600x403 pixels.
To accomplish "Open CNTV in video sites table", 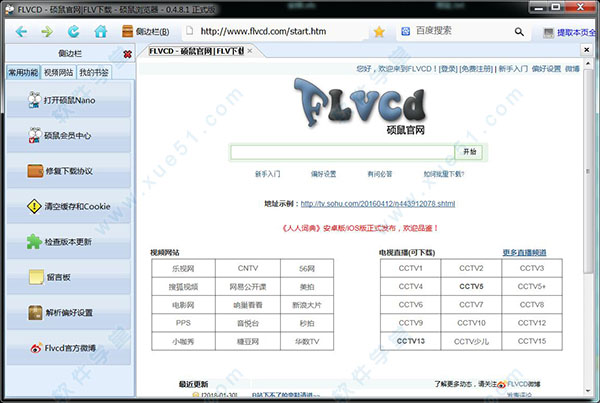I will tap(248, 268).
